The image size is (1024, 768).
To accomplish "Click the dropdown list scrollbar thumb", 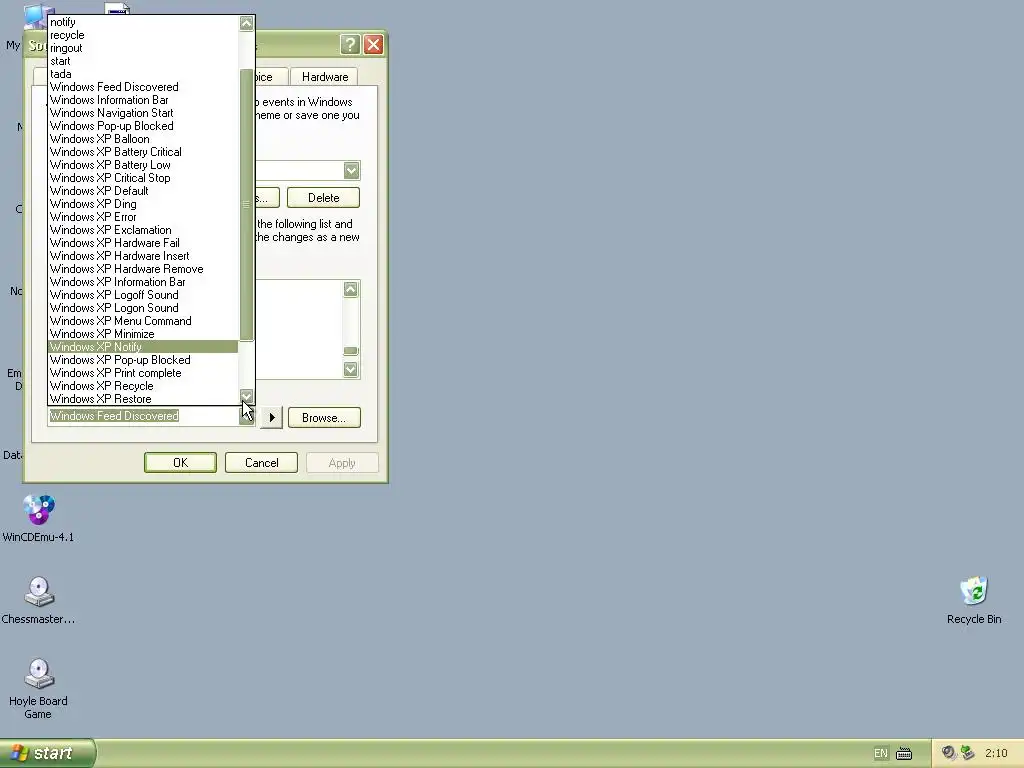I will (246, 205).
